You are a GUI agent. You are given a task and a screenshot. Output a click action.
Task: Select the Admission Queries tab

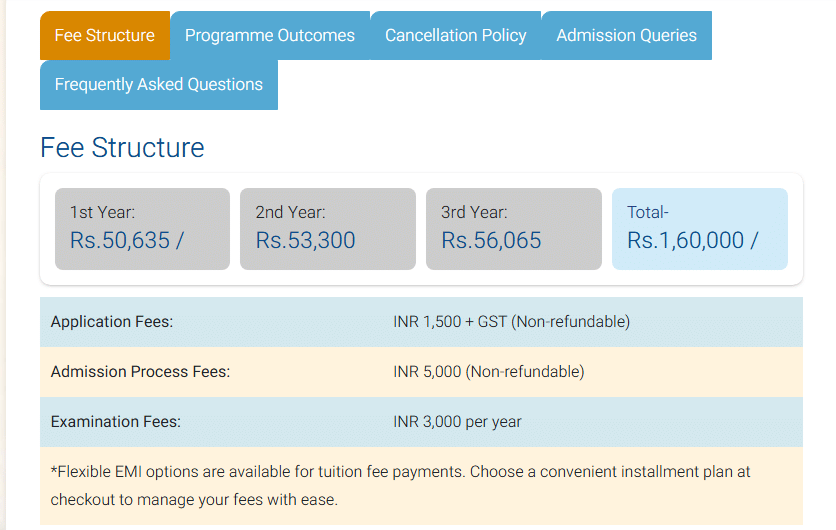coord(626,35)
